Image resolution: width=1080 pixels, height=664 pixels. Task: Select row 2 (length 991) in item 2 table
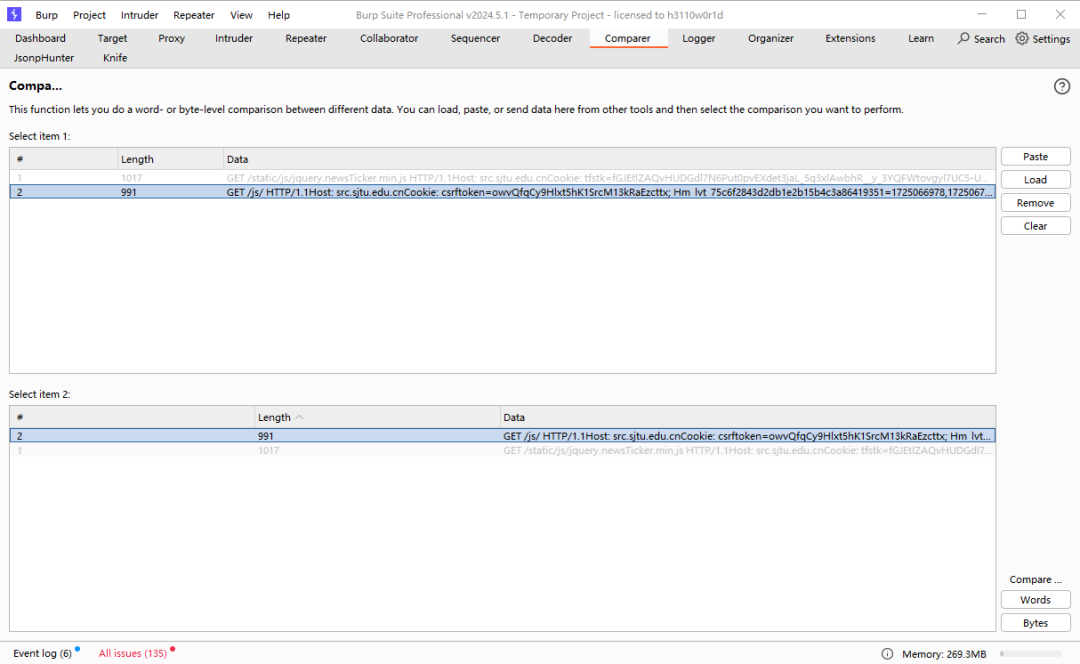click(502, 436)
